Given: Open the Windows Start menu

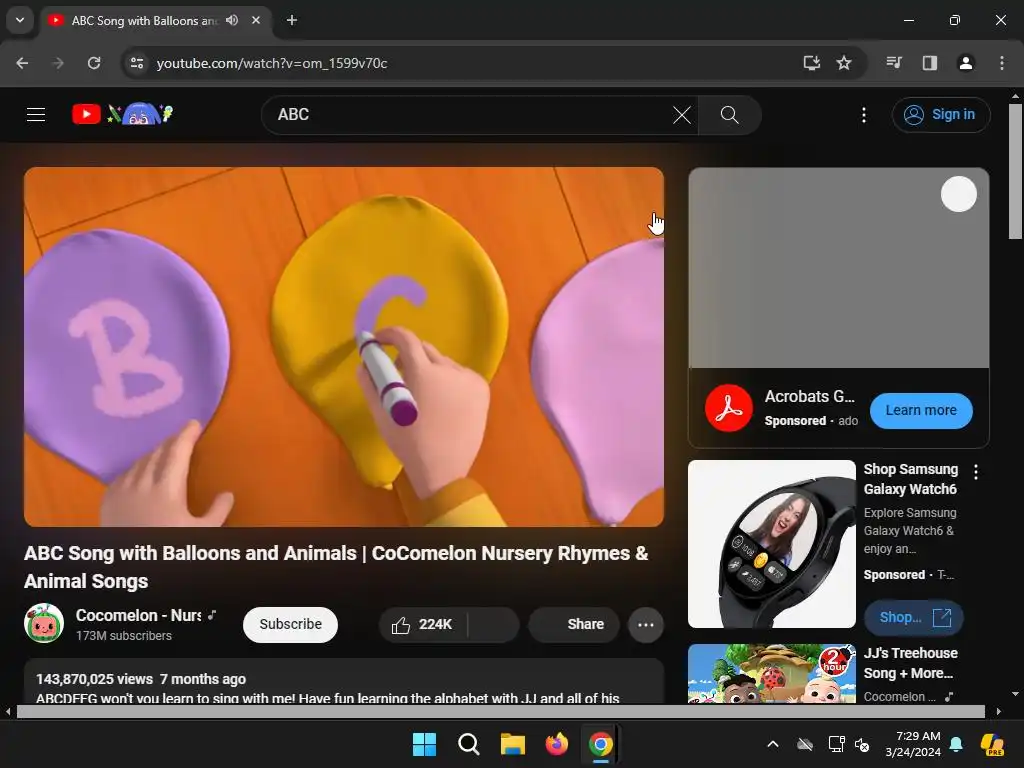Looking at the screenshot, I should (x=424, y=744).
